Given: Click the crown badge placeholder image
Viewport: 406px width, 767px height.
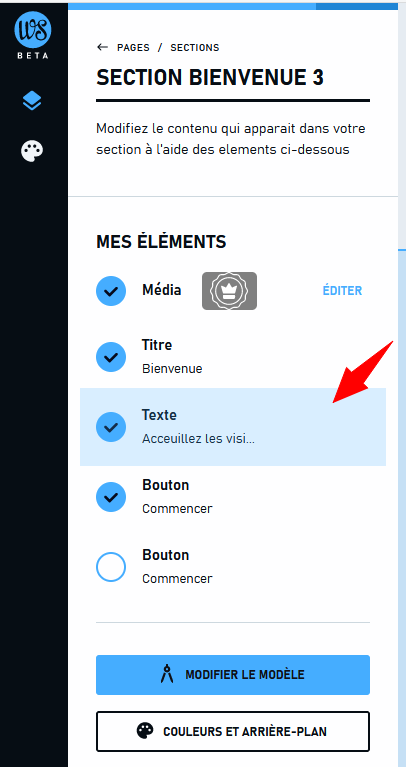Looking at the screenshot, I should point(229,291).
